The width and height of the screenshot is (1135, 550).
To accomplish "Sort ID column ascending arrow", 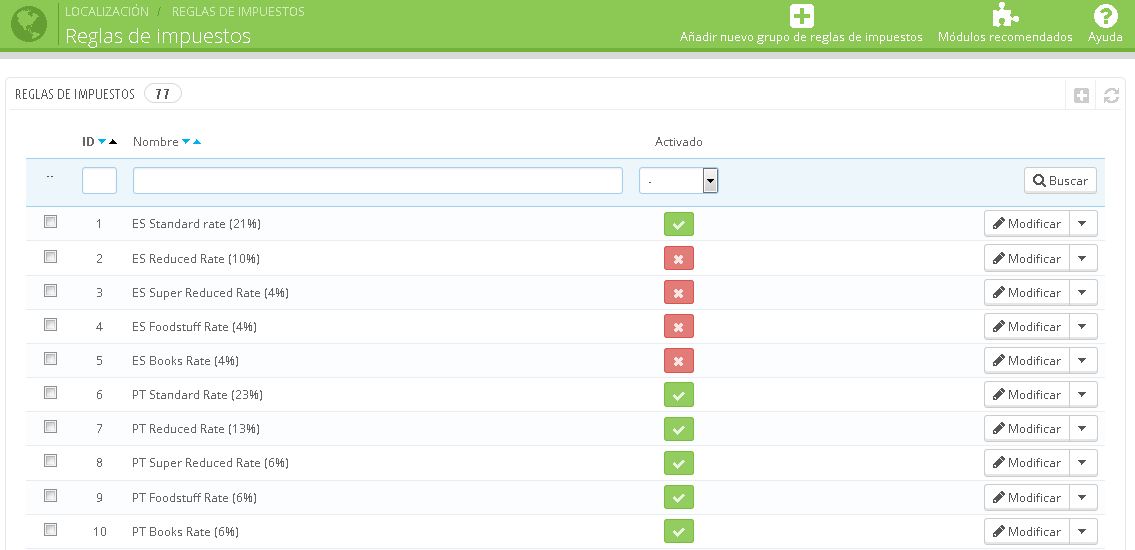I will [x=113, y=142].
